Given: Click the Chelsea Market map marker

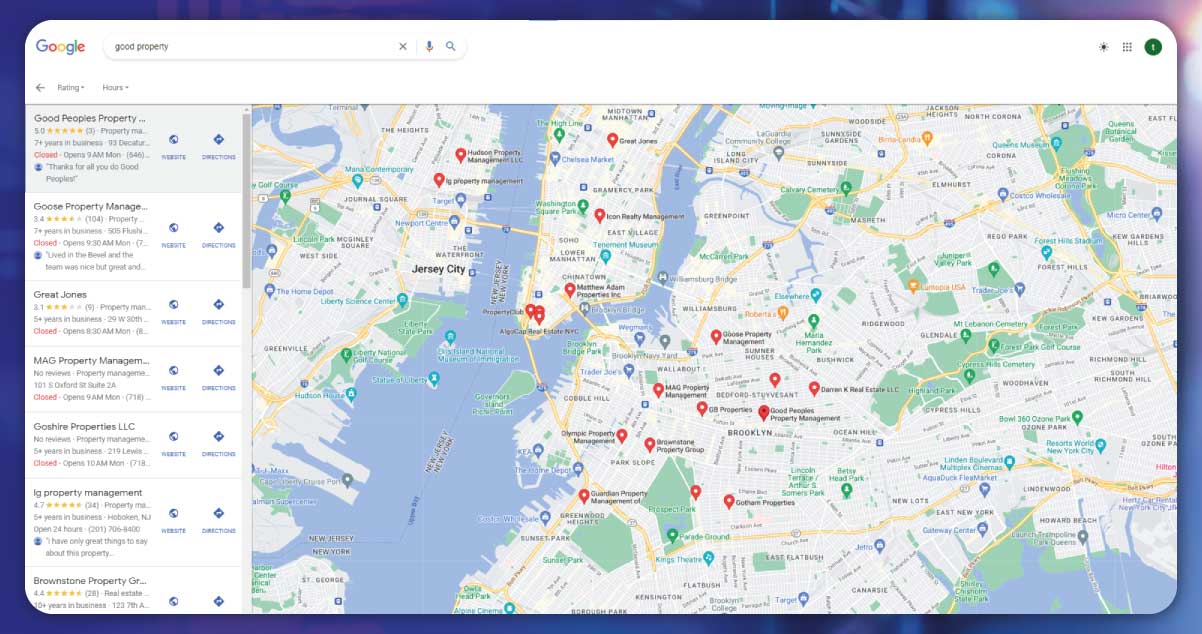Looking at the screenshot, I should [555, 159].
